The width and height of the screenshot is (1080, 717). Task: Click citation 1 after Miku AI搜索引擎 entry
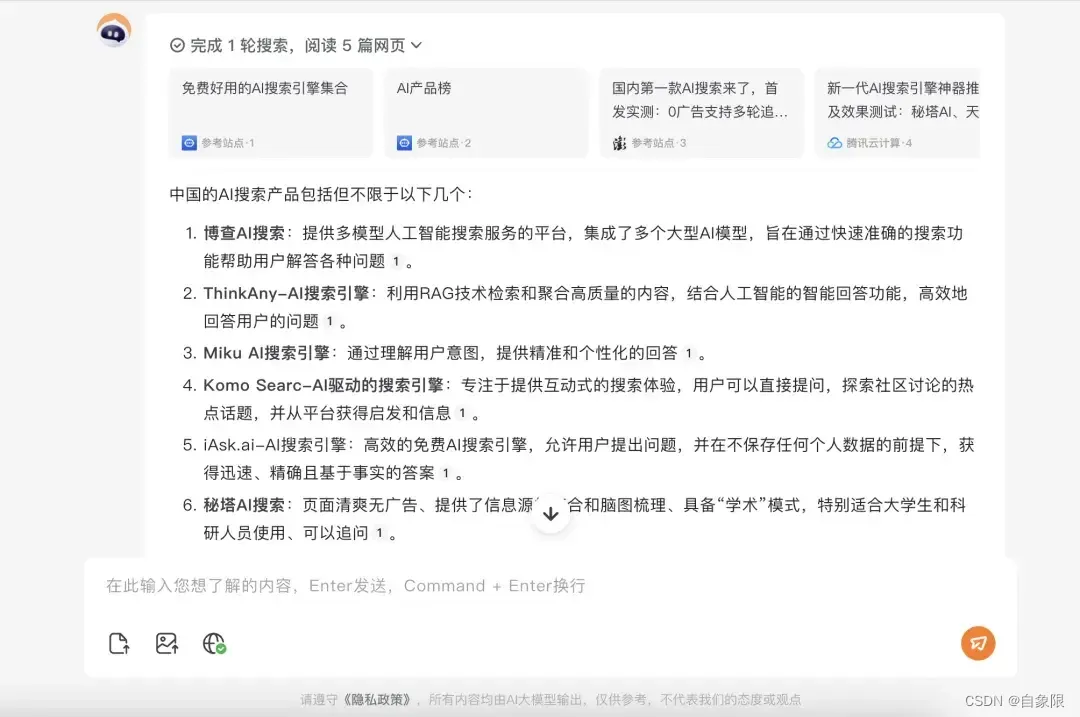point(688,353)
